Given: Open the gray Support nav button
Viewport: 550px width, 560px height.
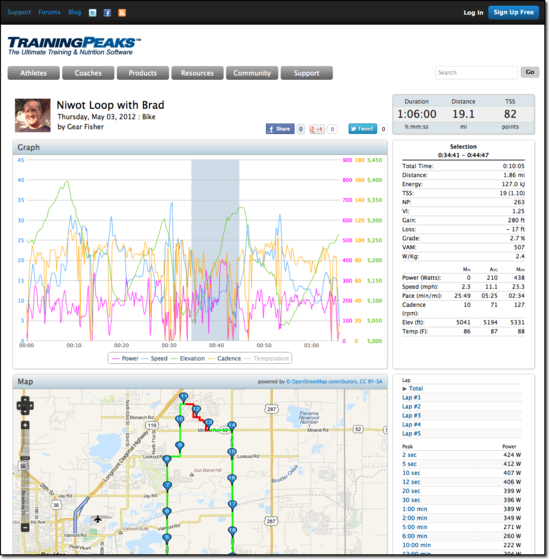Looking at the screenshot, I should (307, 73).
